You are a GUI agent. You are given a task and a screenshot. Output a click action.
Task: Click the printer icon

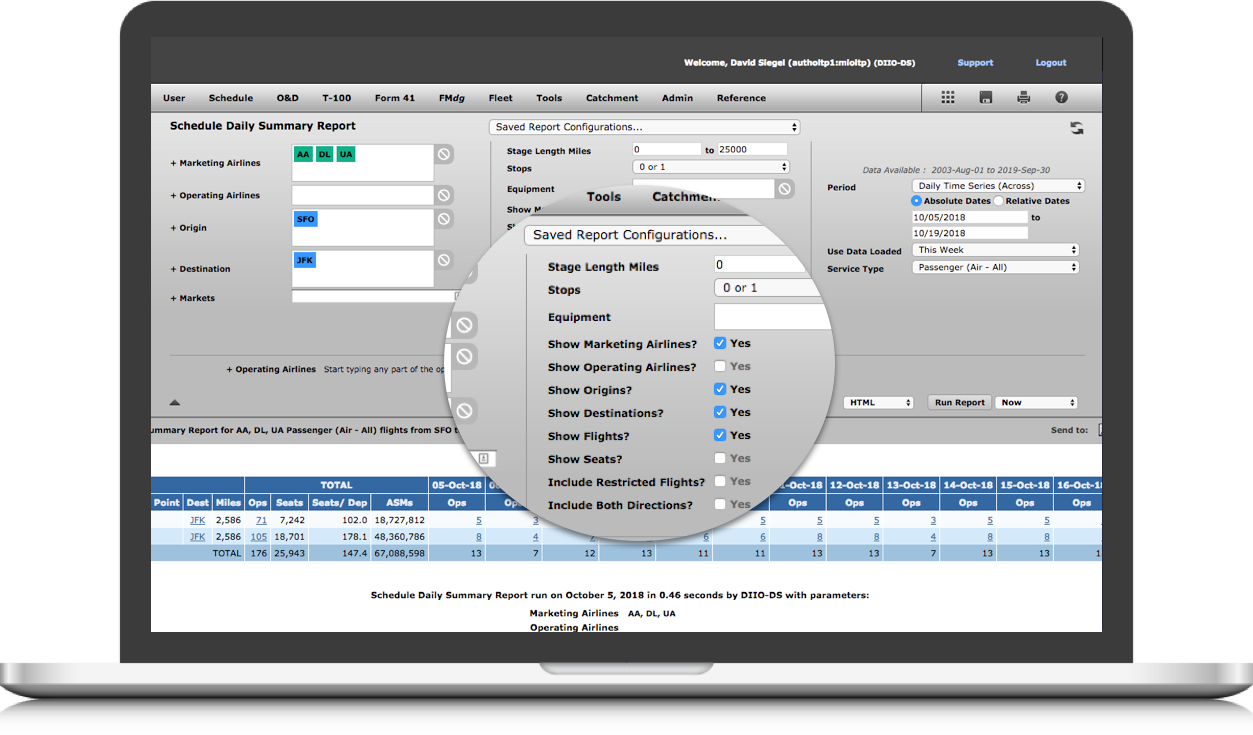pyautogui.click(x=1023, y=98)
